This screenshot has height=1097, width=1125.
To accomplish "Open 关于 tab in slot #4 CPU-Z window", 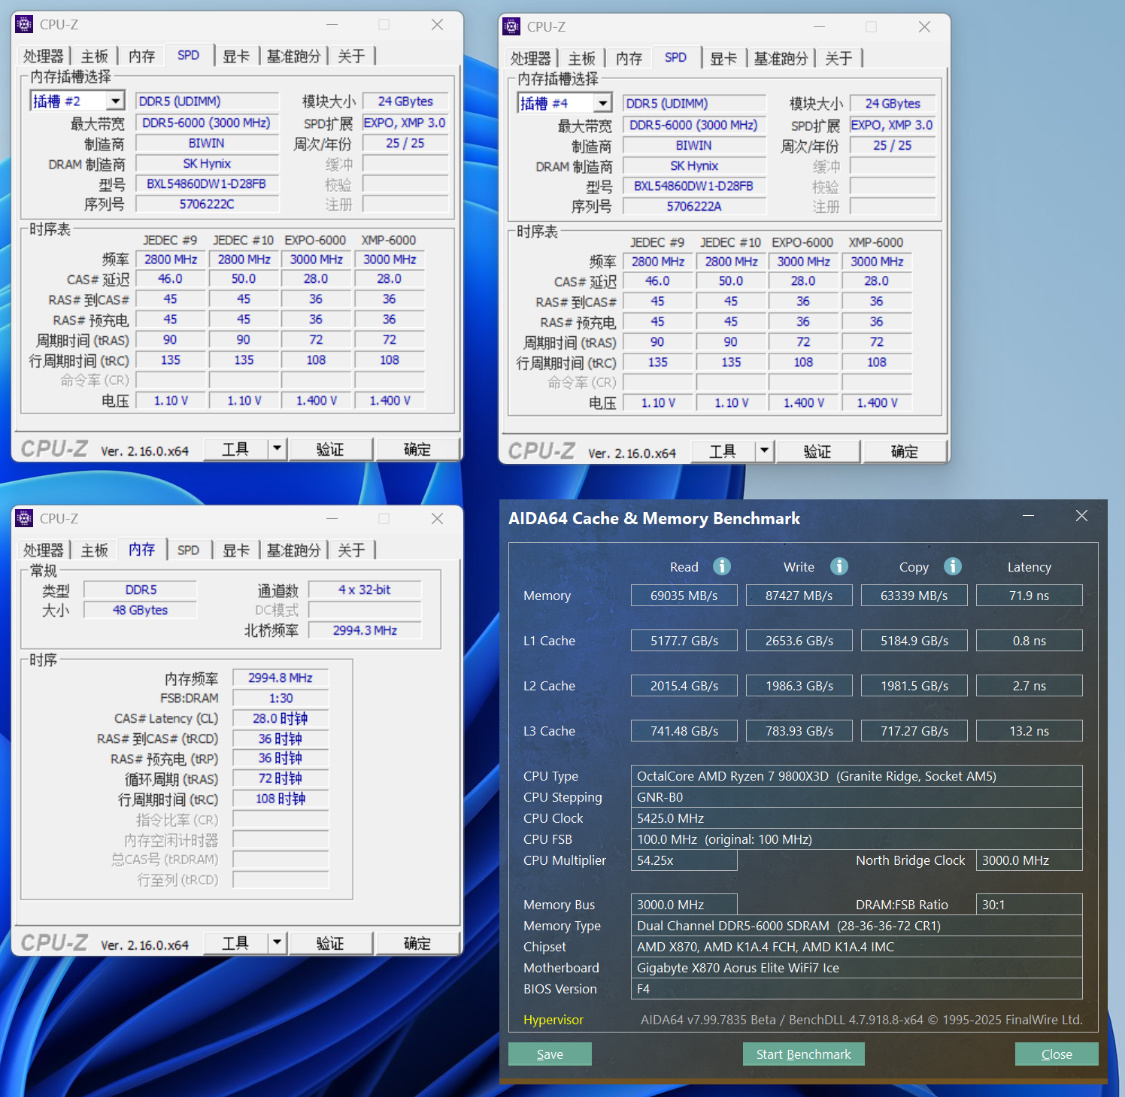I will coord(839,58).
